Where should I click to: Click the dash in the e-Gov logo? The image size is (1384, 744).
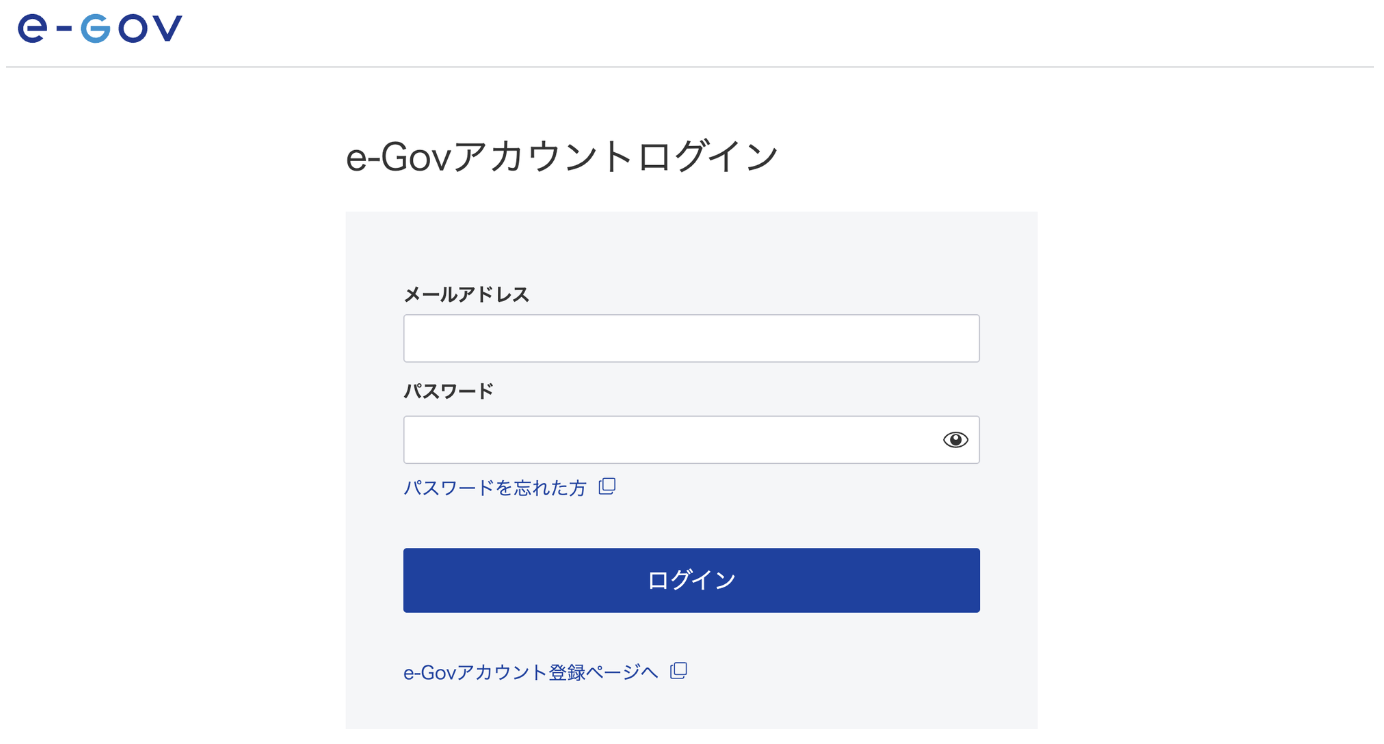(62, 30)
